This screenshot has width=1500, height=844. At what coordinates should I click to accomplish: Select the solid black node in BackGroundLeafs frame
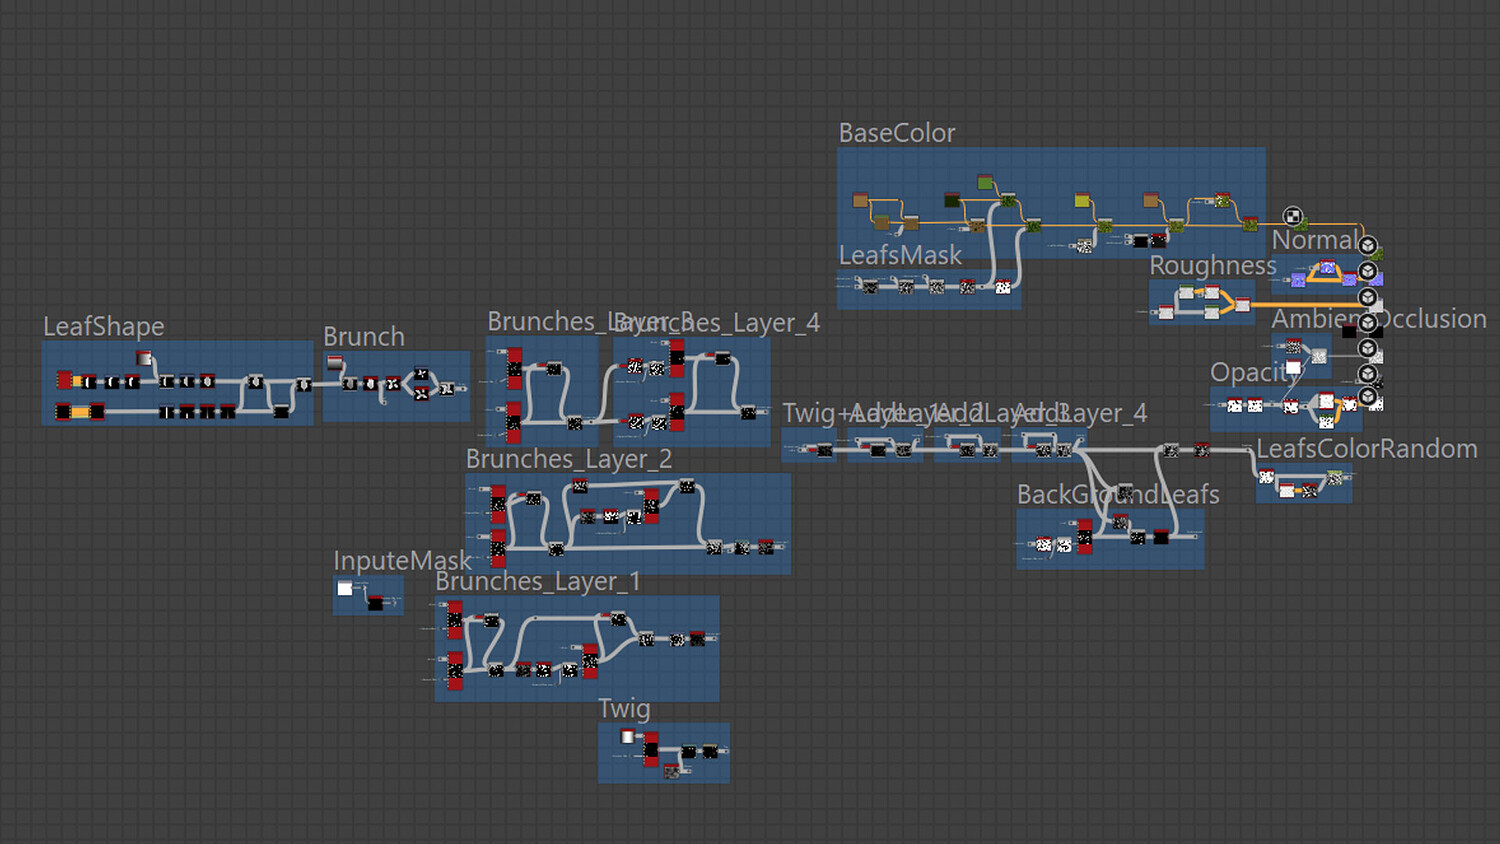point(1161,538)
